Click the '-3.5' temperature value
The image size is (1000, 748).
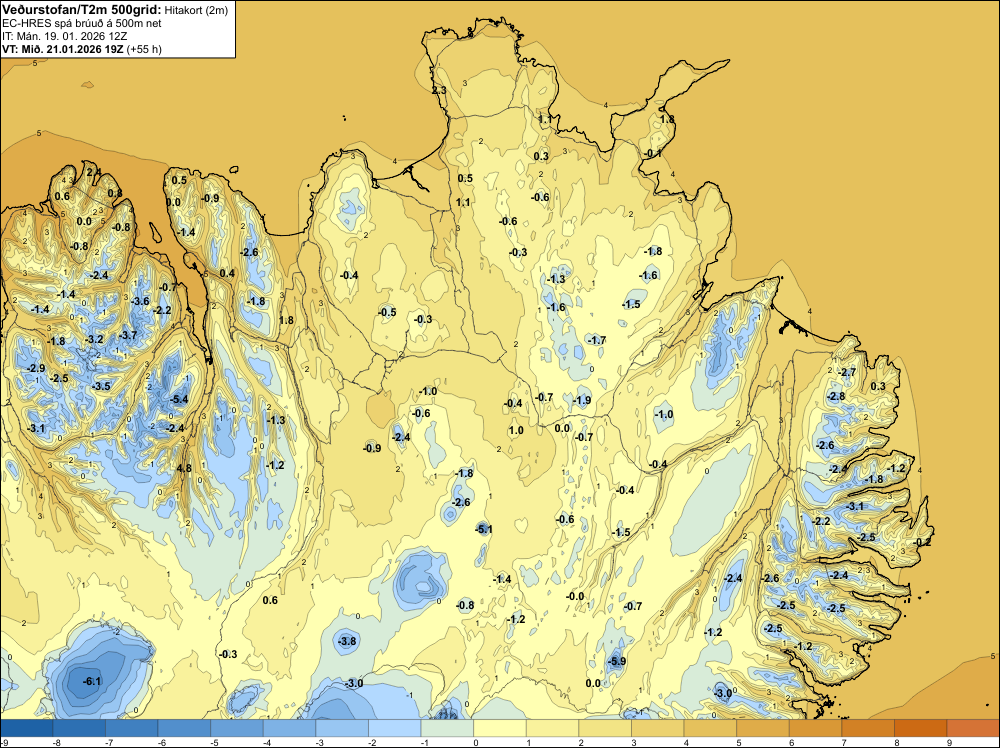[101, 386]
